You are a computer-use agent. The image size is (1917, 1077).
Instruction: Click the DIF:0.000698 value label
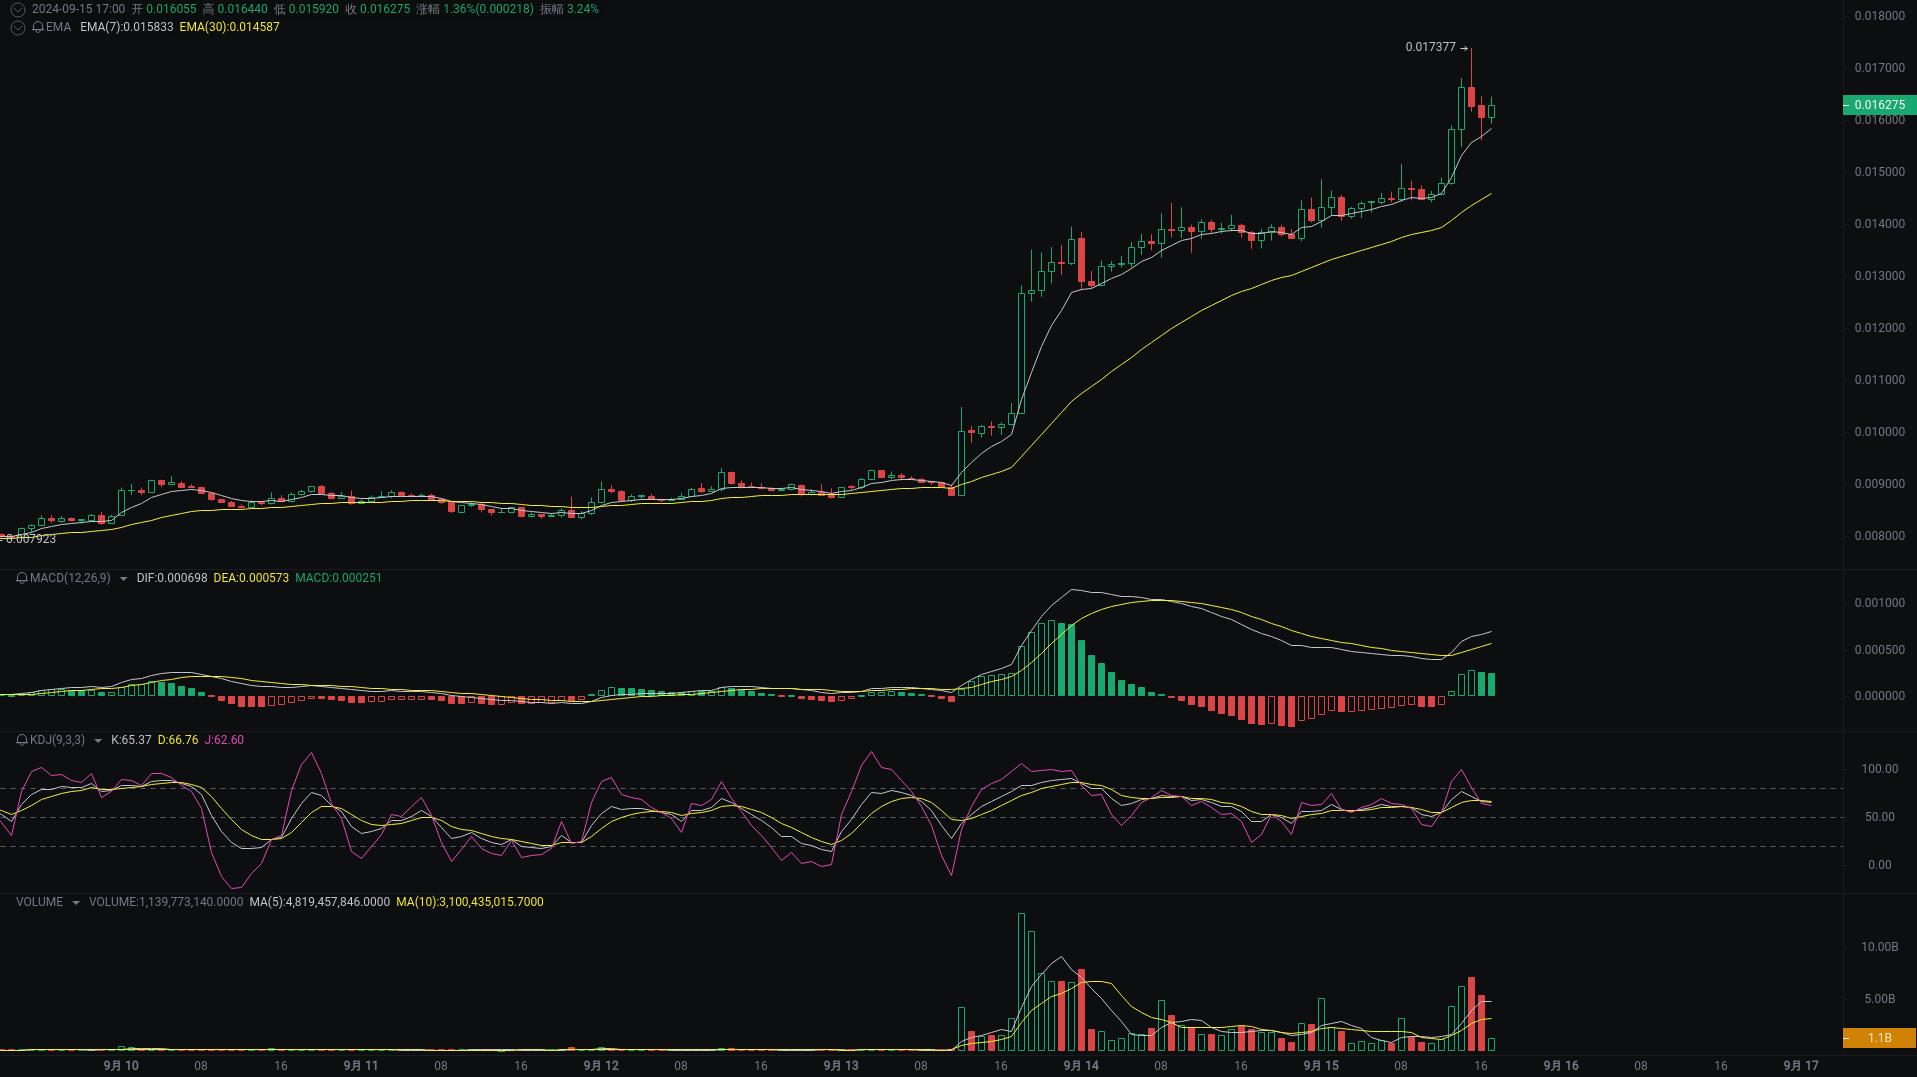tap(173, 578)
